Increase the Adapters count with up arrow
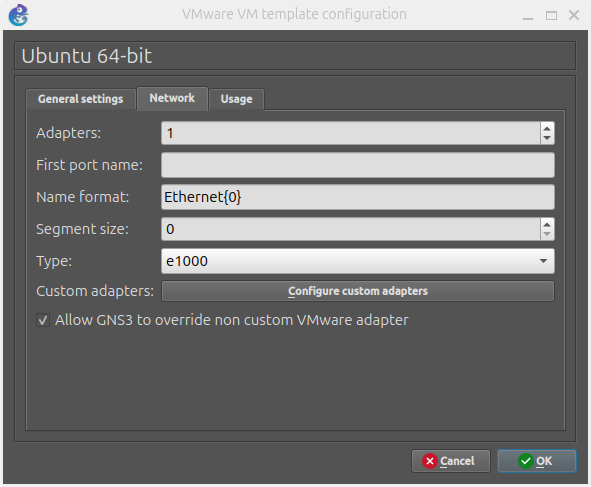This screenshot has height=487, width=591. [x=547, y=128]
